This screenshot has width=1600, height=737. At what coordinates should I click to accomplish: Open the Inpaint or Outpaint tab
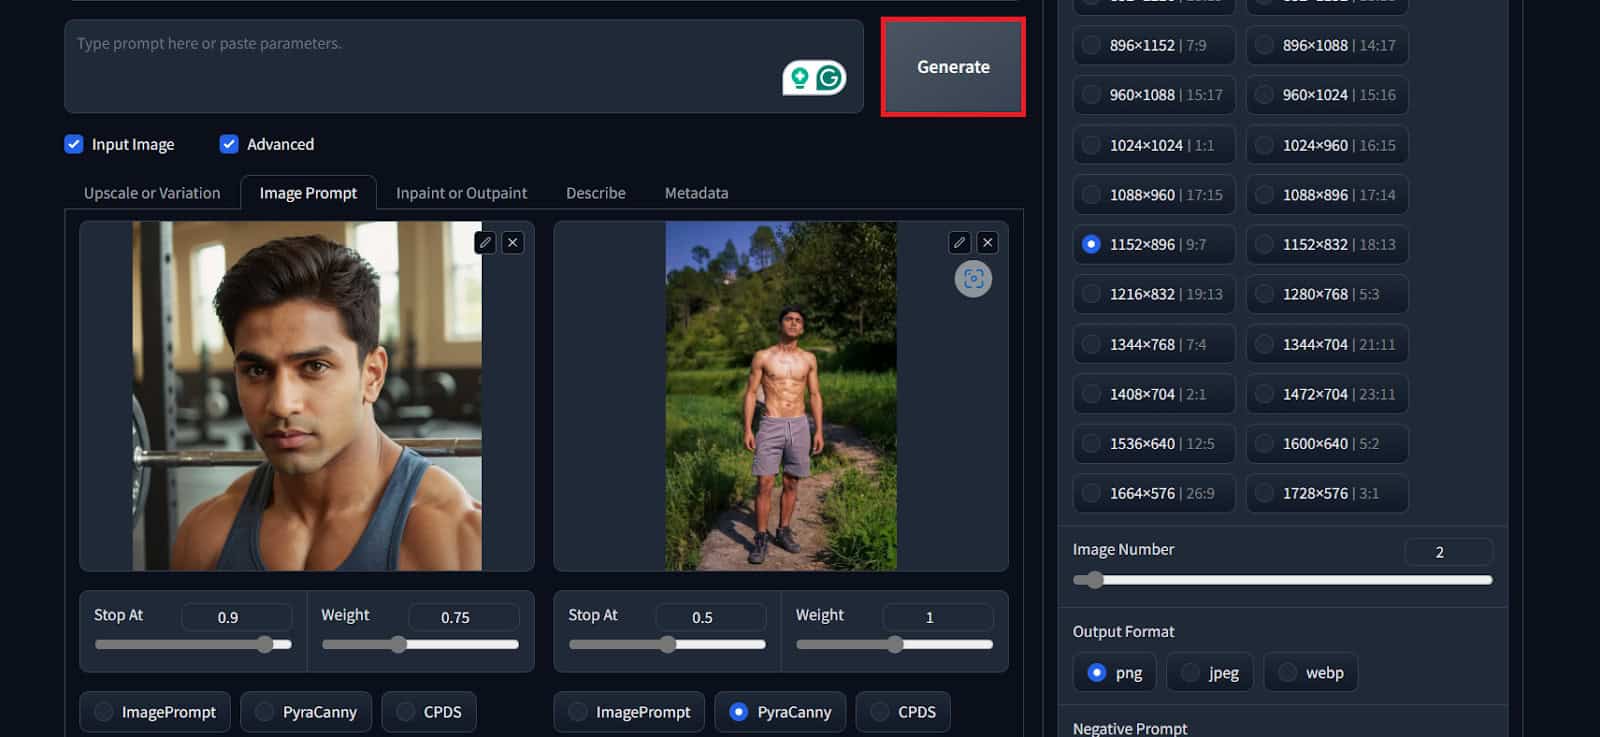tap(461, 193)
